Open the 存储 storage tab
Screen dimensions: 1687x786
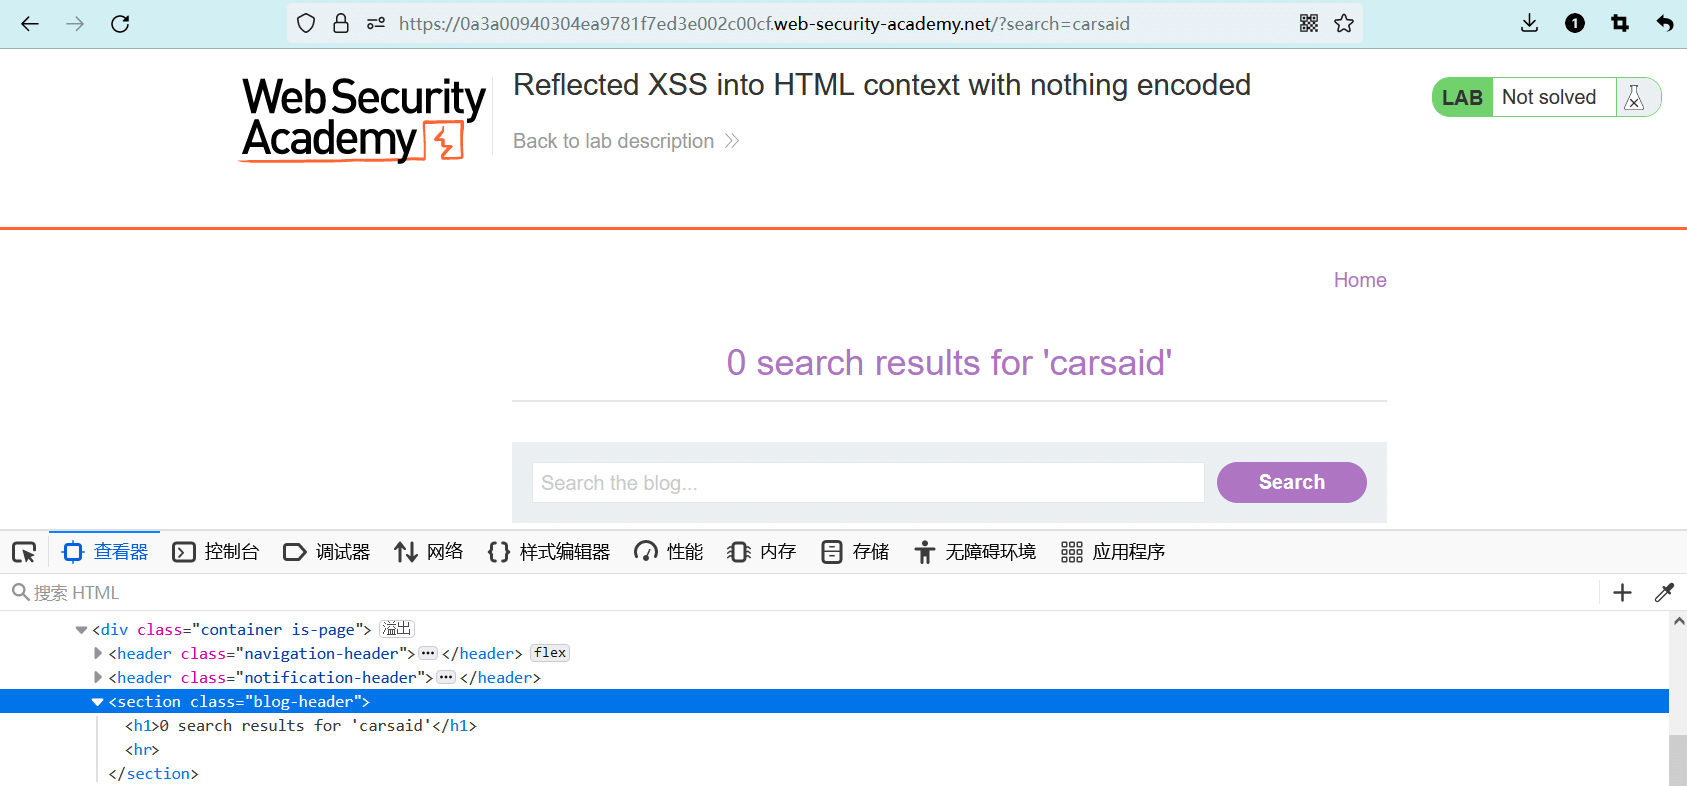coord(855,552)
